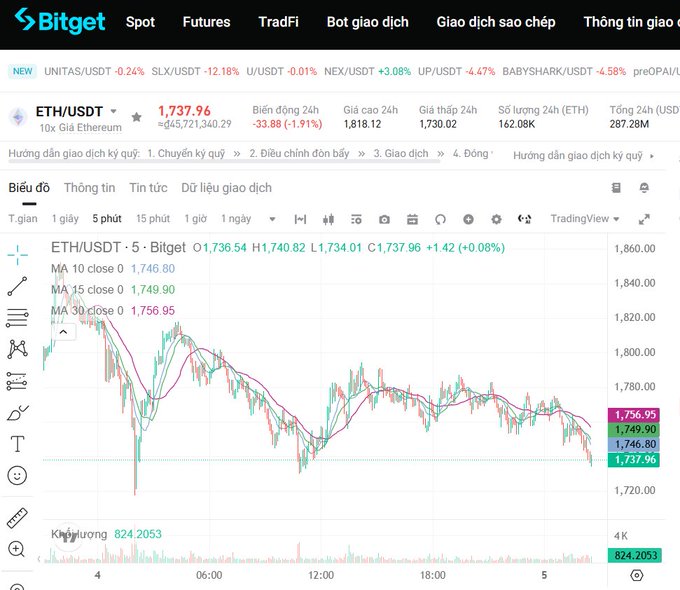Open 10x Giá Ethereum link
The width and height of the screenshot is (680, 590).
(81, 128)
